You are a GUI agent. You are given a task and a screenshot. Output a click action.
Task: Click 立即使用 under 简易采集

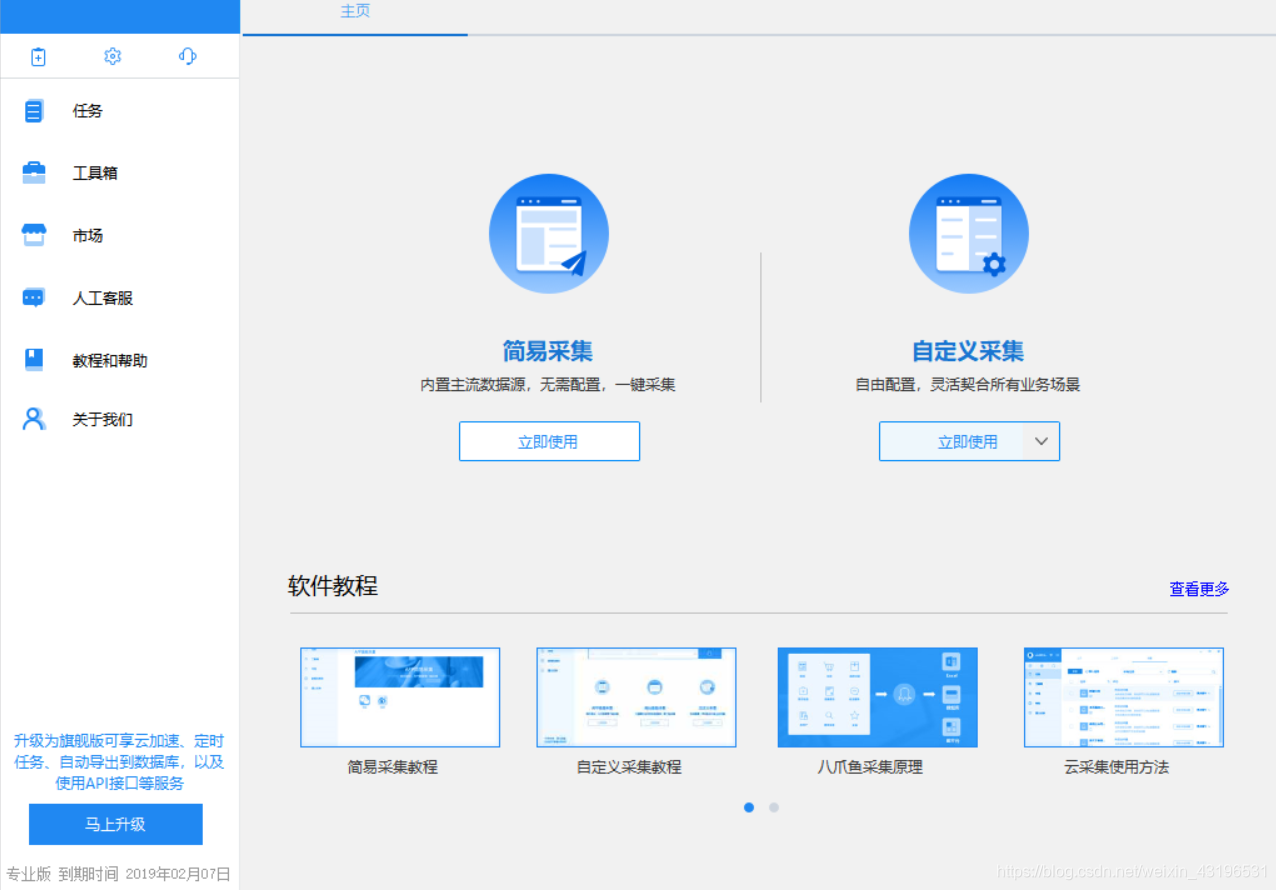549,441
